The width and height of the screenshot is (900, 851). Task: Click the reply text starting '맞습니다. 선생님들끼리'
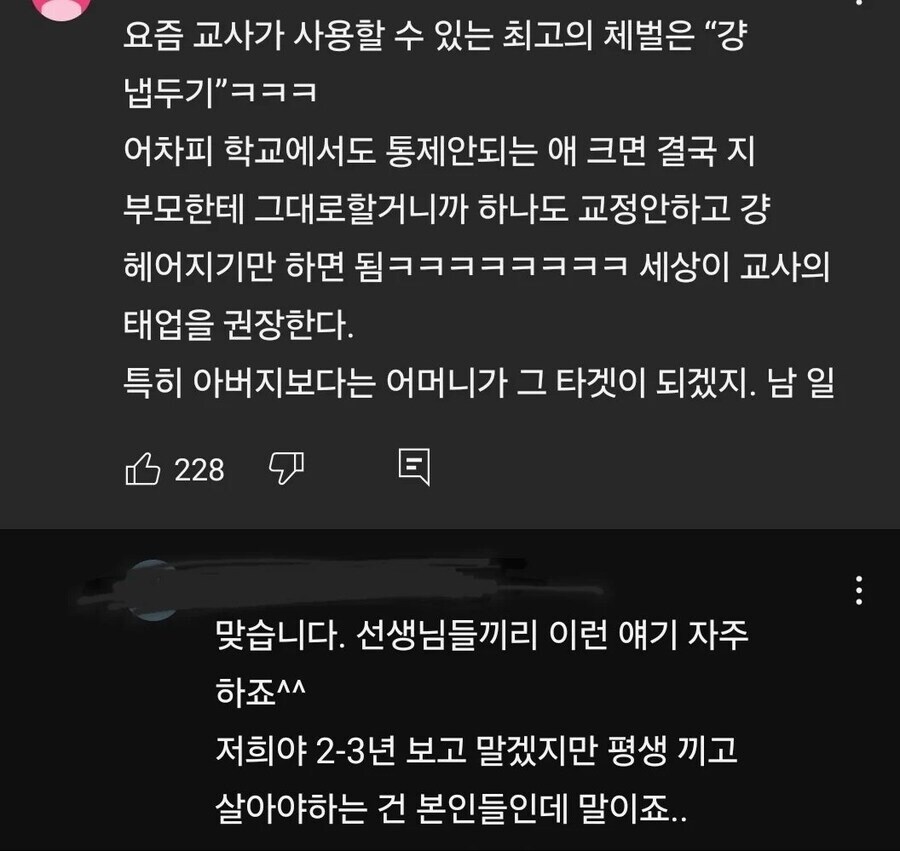click(x=482, y=635)
